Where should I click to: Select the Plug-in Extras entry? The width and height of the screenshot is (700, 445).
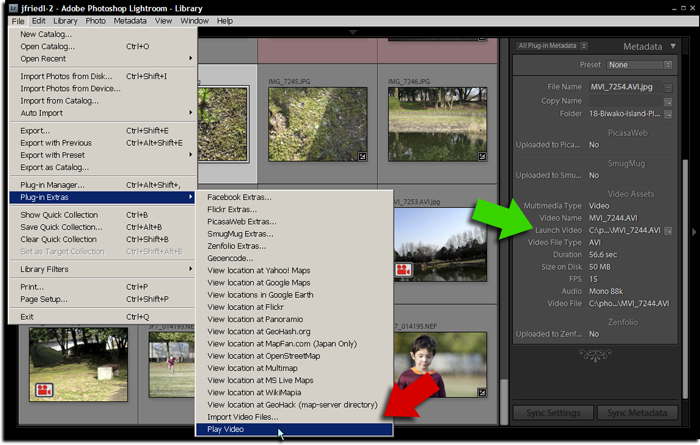coord(102,197)
